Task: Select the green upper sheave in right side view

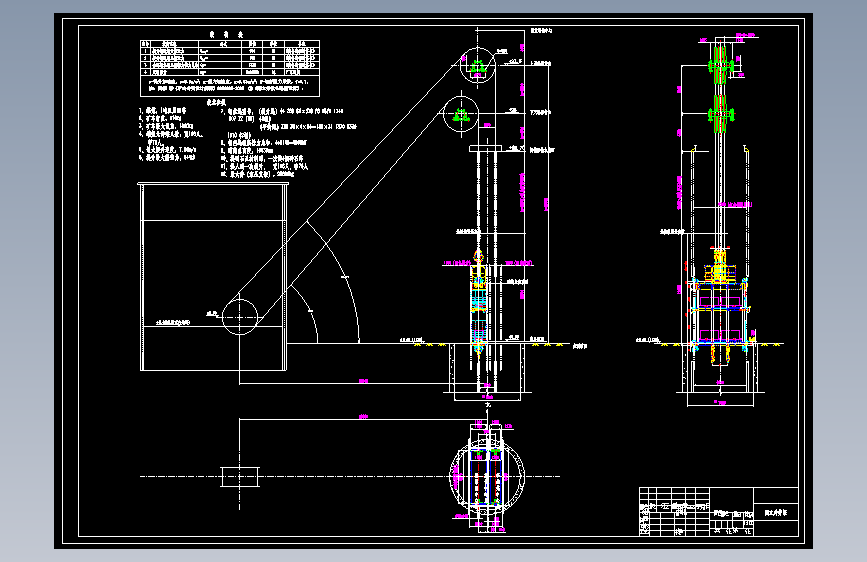Action: click(x=720, y=65)
